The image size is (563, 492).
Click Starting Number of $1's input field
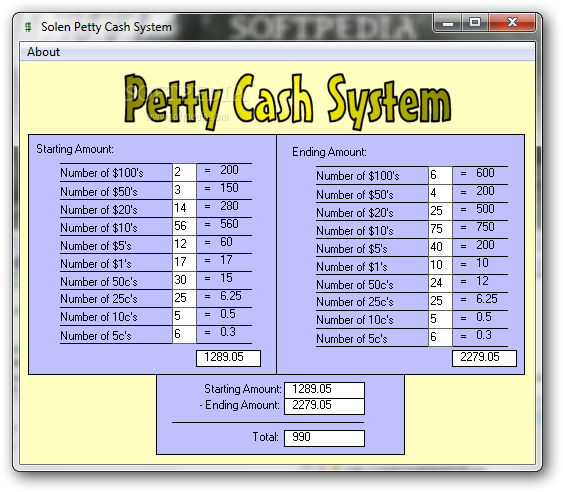(184, 262)
